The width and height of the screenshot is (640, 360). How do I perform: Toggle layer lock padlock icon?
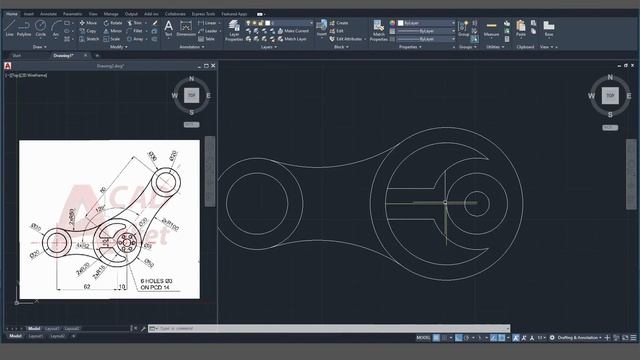[261, 23]
